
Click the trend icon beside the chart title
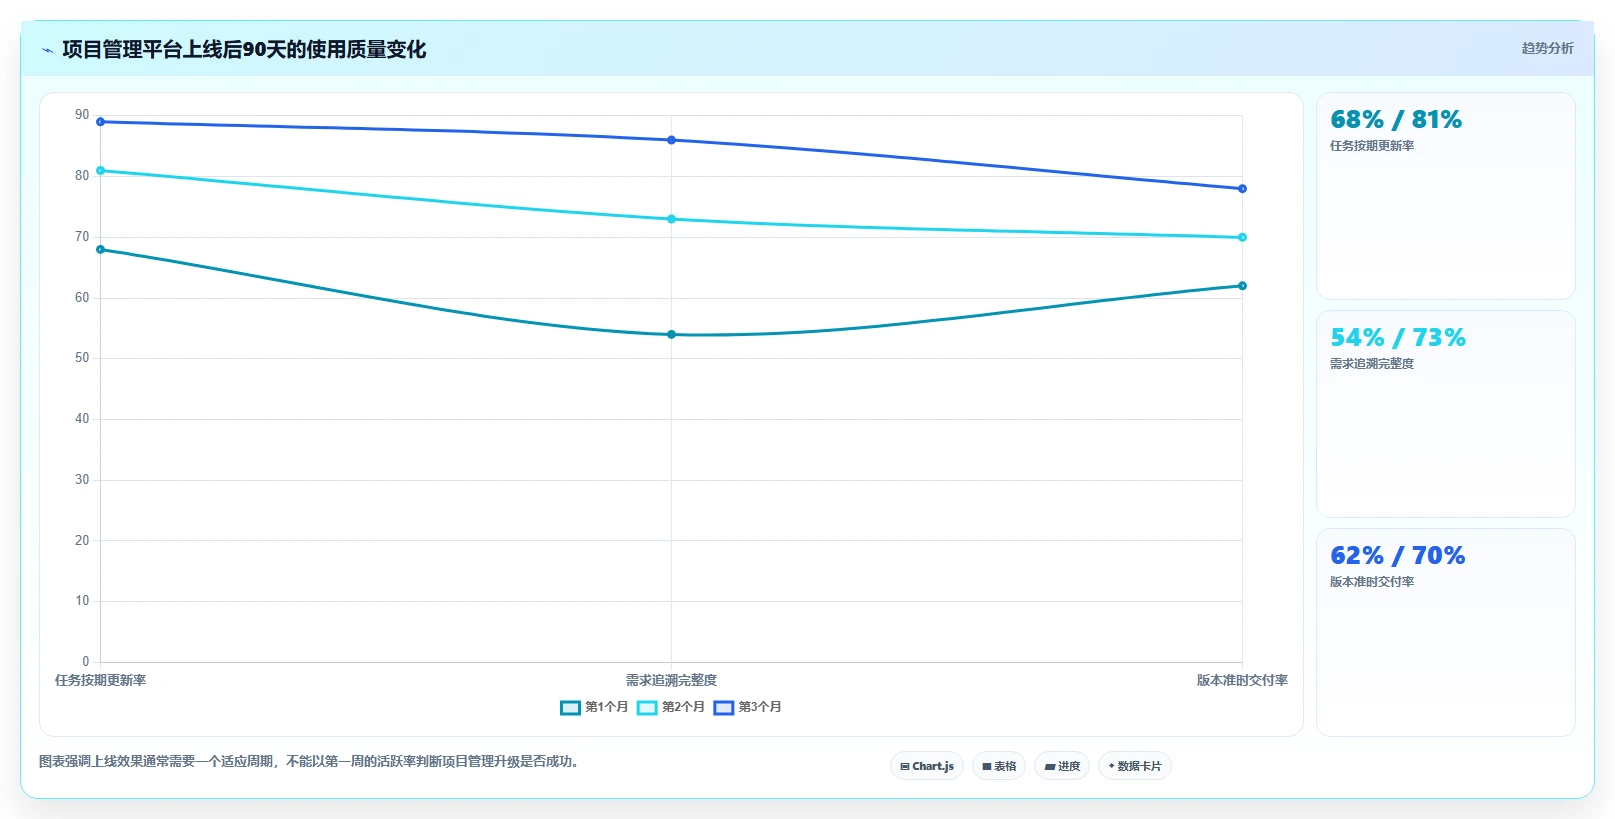pos(47,50)
